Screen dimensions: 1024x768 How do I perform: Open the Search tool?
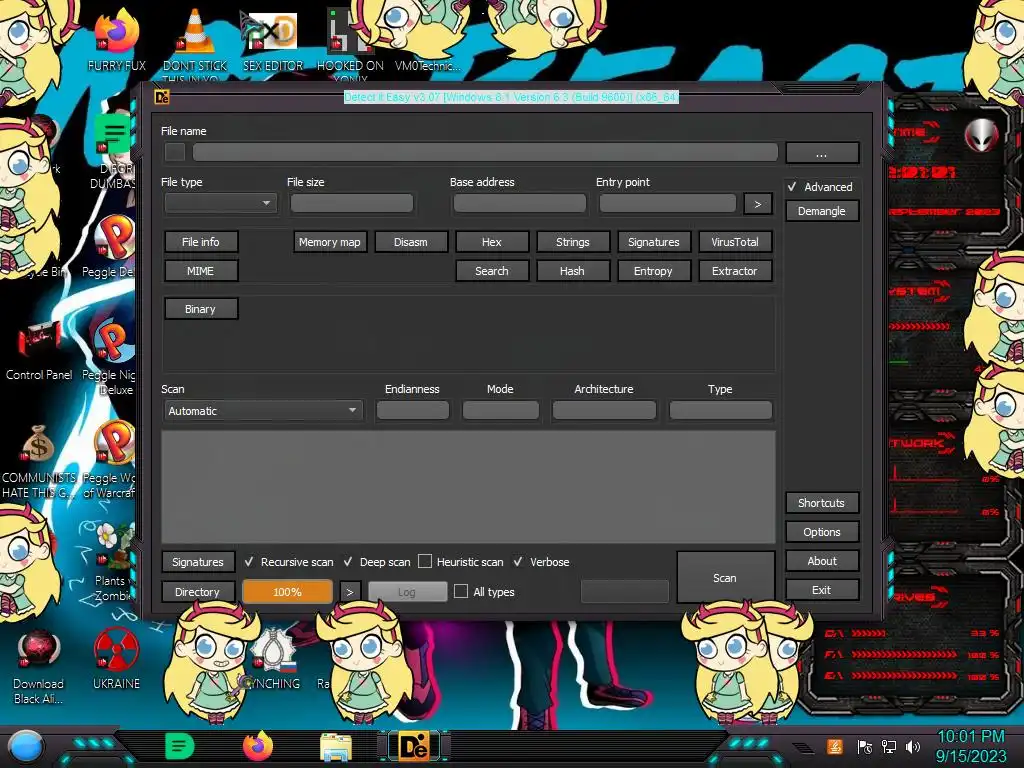click(492, 270)
